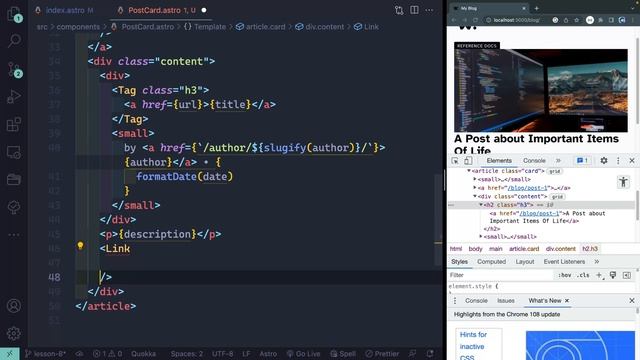This screenshot has height=360, width=640.
Task: Collapse the h2 class="h3" node
Action: click(481, 204)
